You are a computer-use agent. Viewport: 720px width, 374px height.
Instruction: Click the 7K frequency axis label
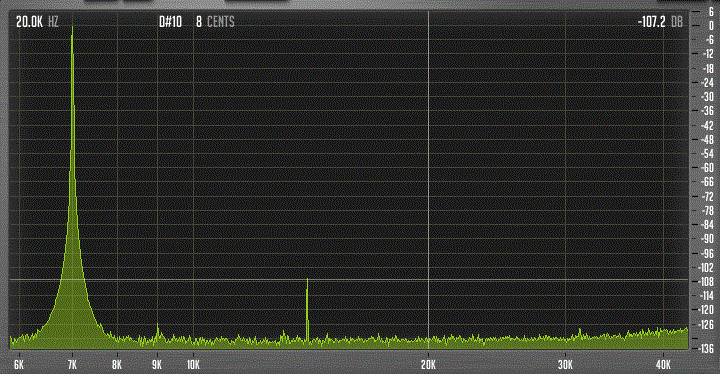(x=72, y=365)
